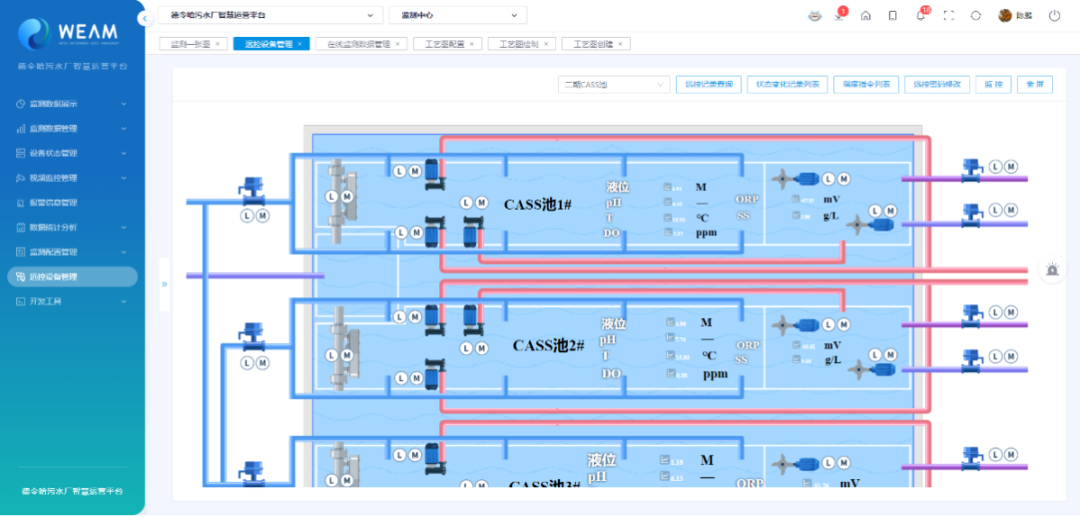This screenshot has width=1080, height=517.
Task: Select the CASS池1# inlet valve icon
Action: (x=251, y=191)
